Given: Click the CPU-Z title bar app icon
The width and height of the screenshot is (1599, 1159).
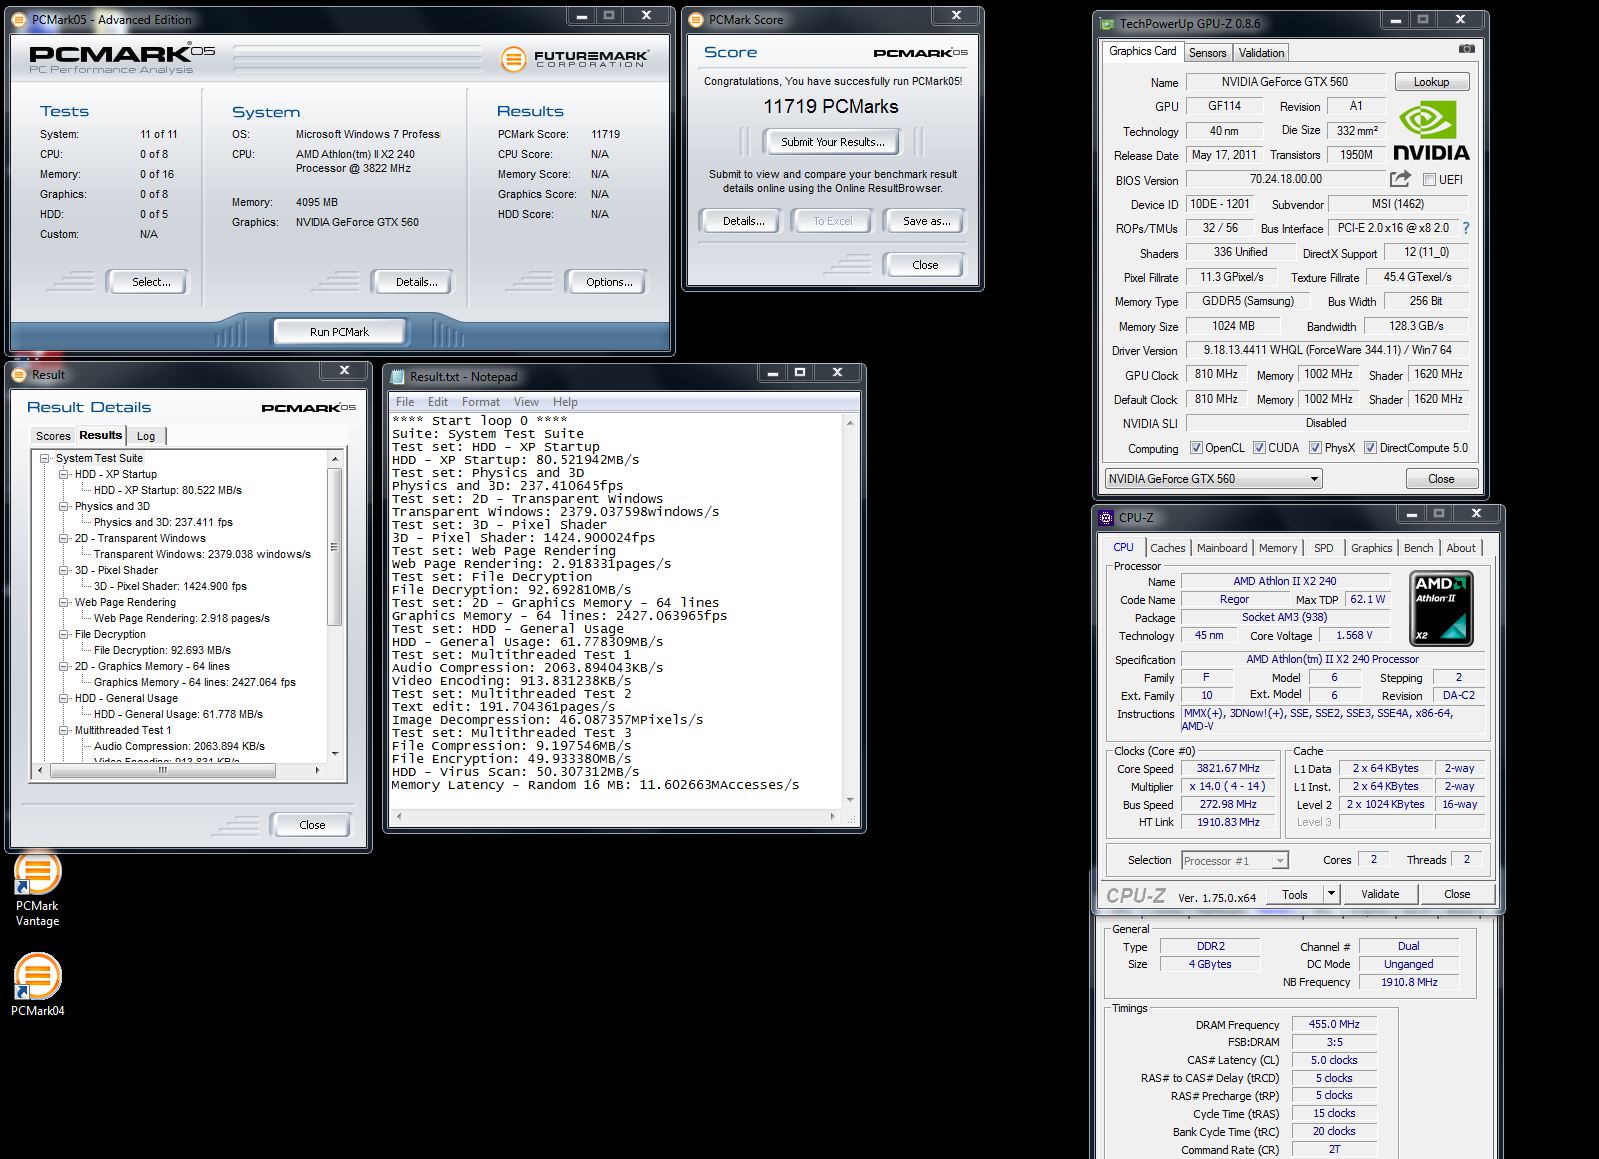Looking at the screenshot, I should pos(1106,517).
